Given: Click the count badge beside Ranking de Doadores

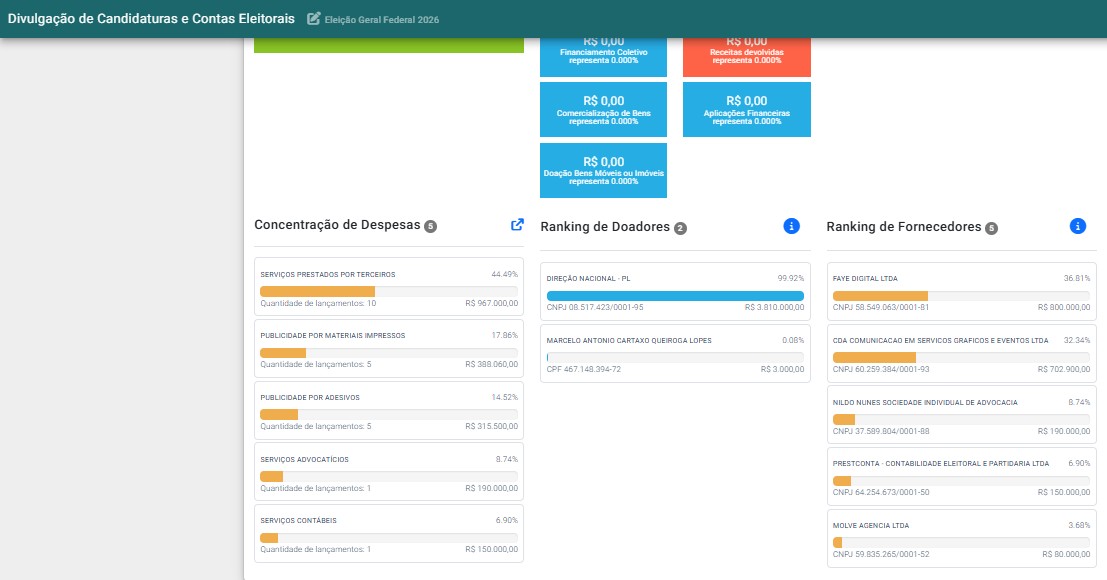Looking at the screenshot, I should 680,228.
